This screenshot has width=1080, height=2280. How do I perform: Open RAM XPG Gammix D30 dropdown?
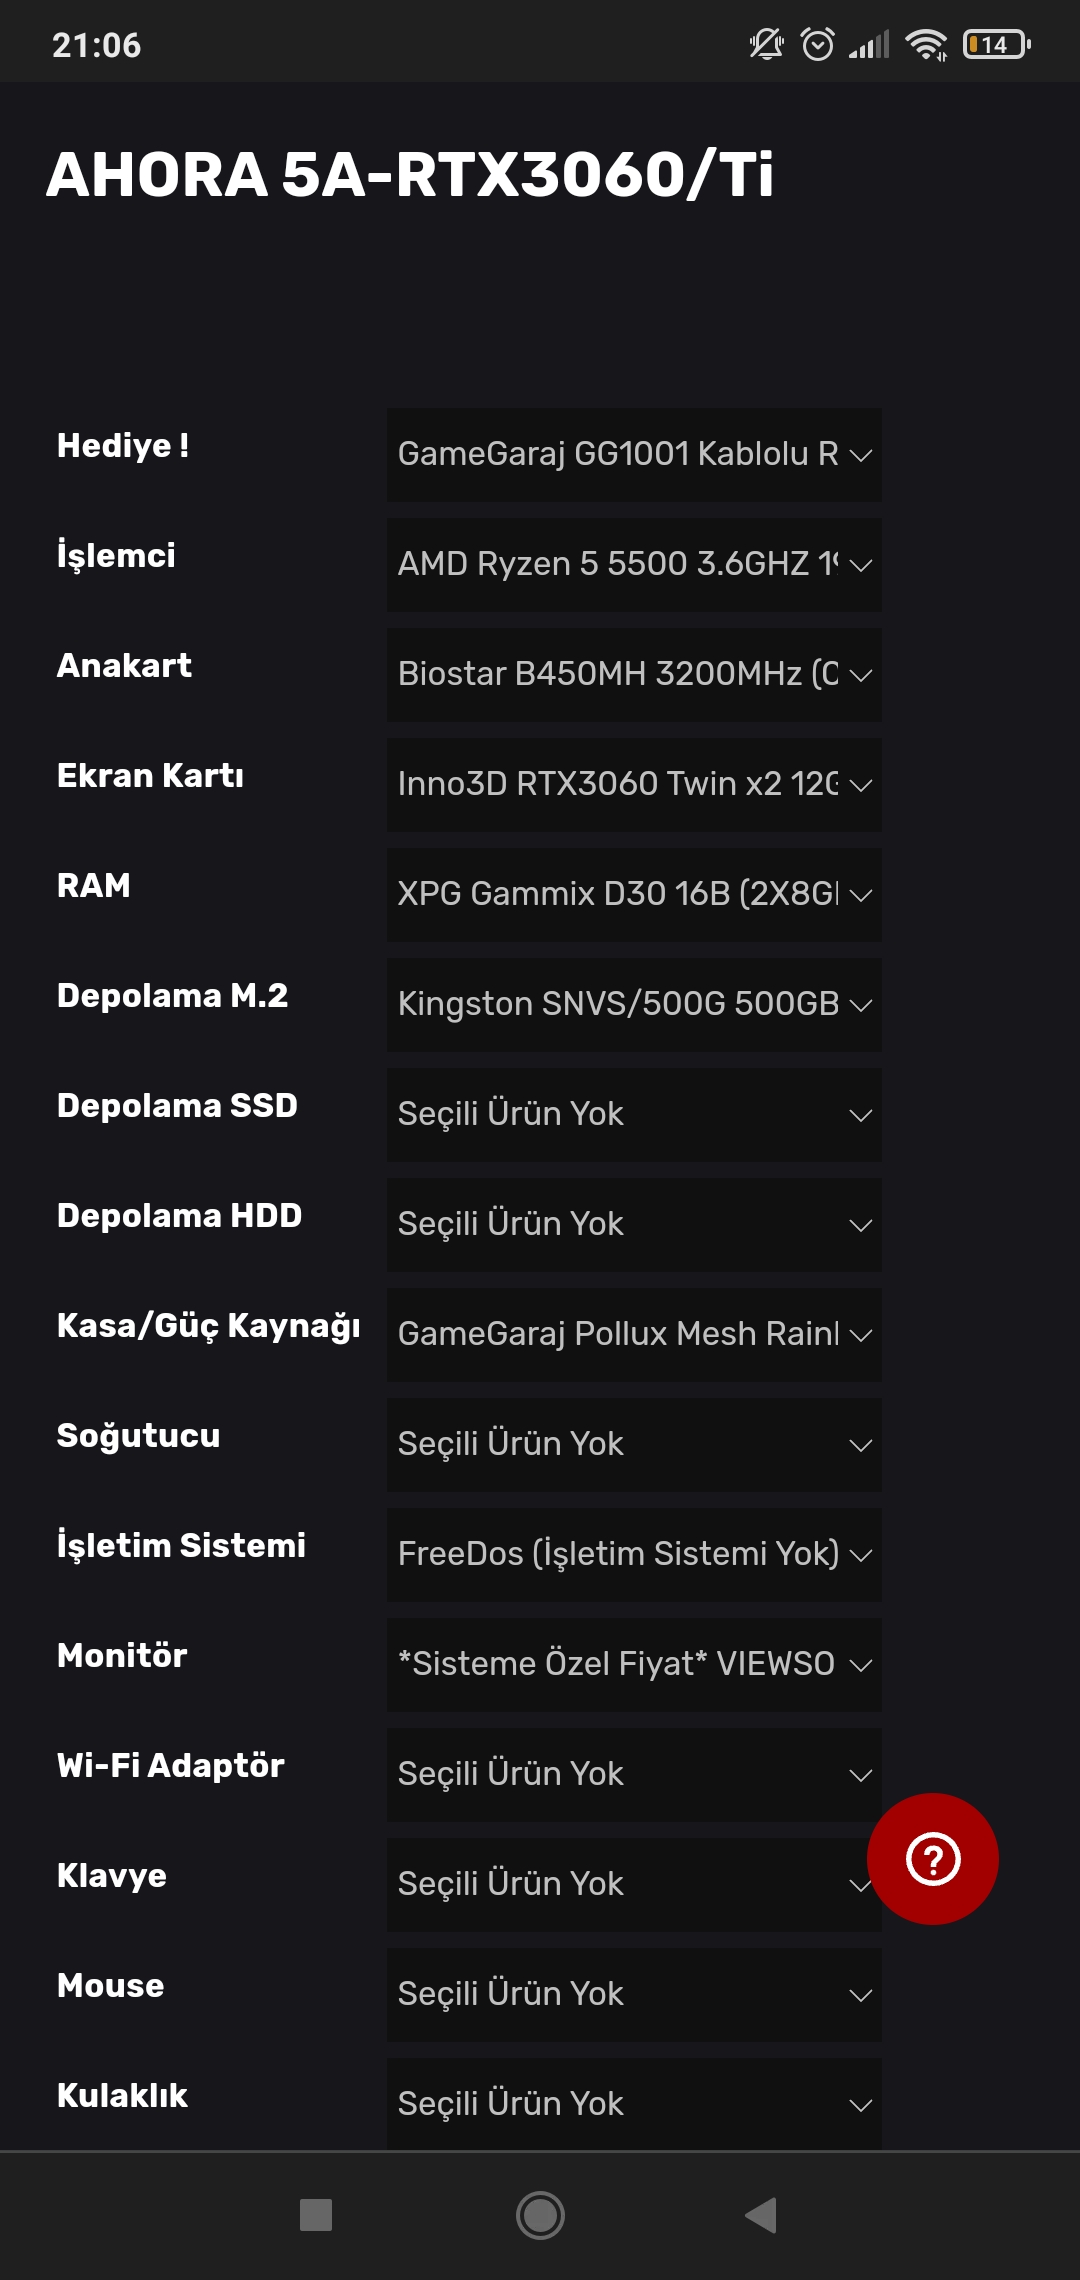pyautogui.click(x=634, y=895)
